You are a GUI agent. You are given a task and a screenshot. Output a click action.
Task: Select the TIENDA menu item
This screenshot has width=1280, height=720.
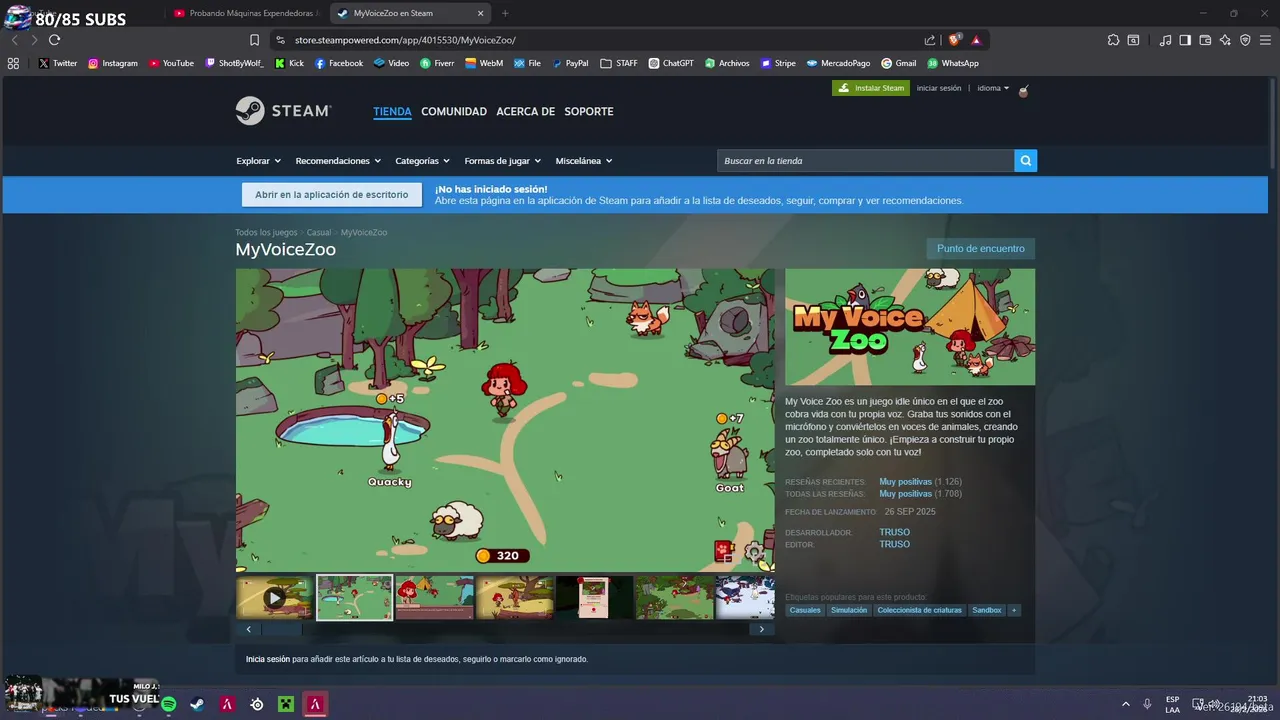click(x=392, y=111)
